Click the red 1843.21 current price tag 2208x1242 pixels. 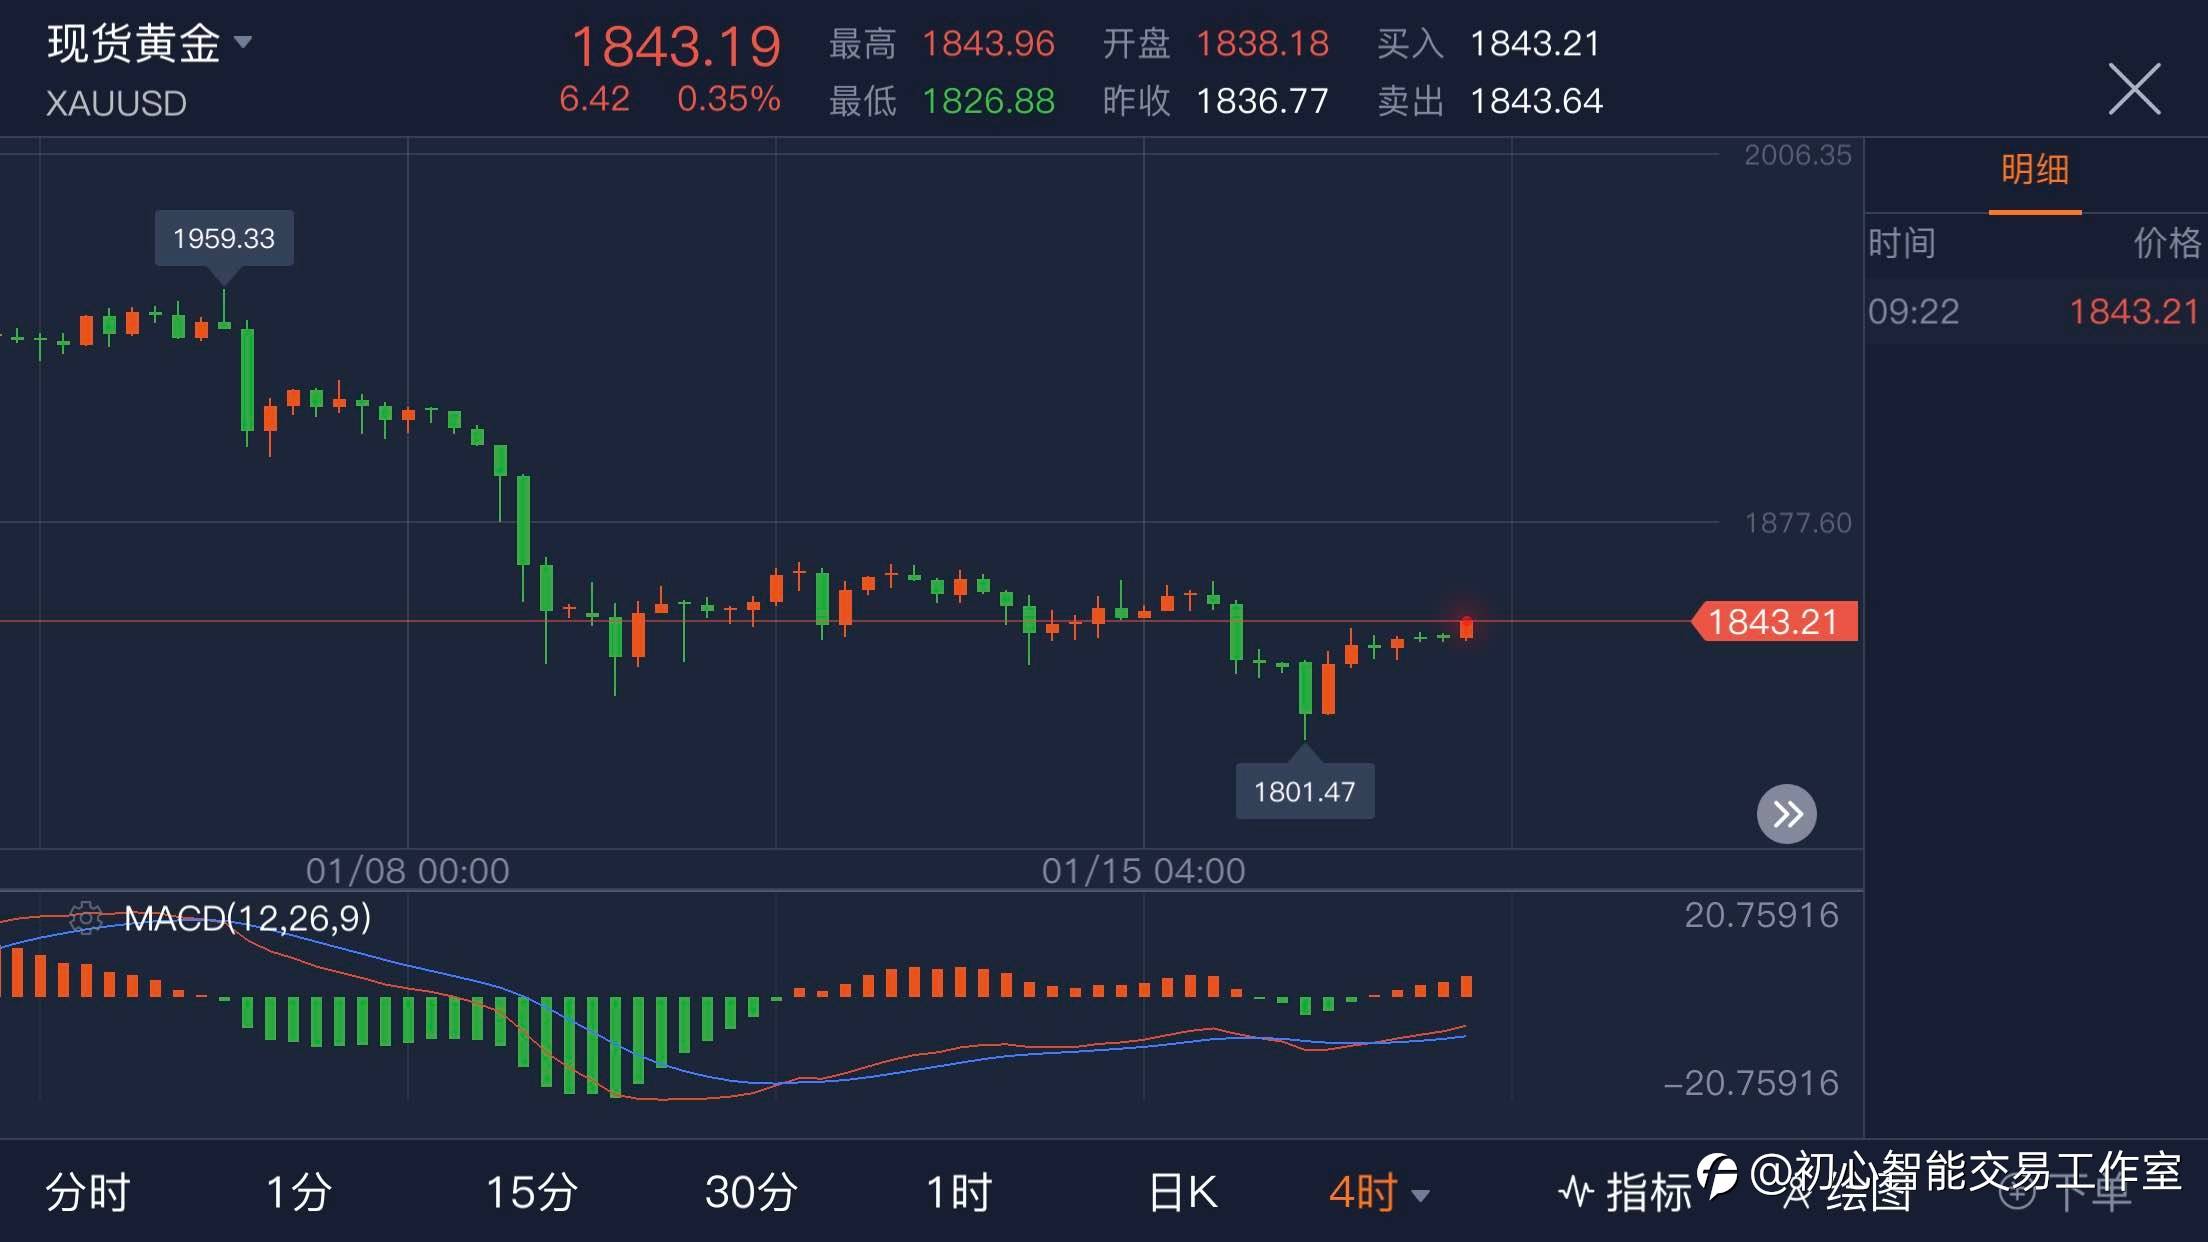click(x=1773, y=621)
